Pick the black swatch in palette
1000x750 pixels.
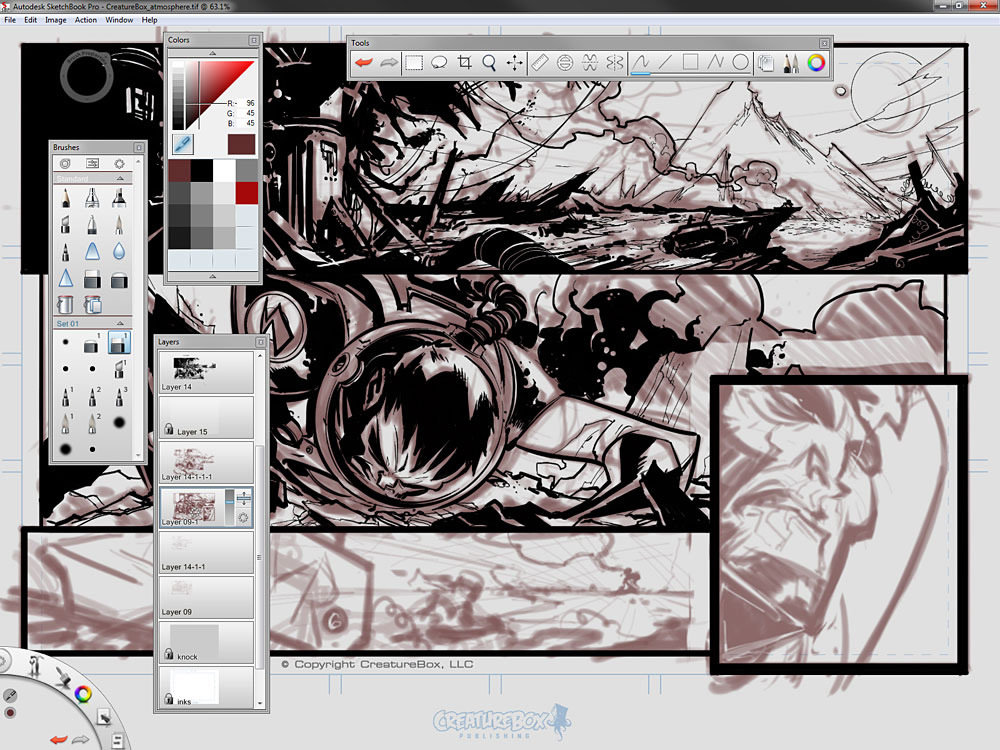[202, 170]
